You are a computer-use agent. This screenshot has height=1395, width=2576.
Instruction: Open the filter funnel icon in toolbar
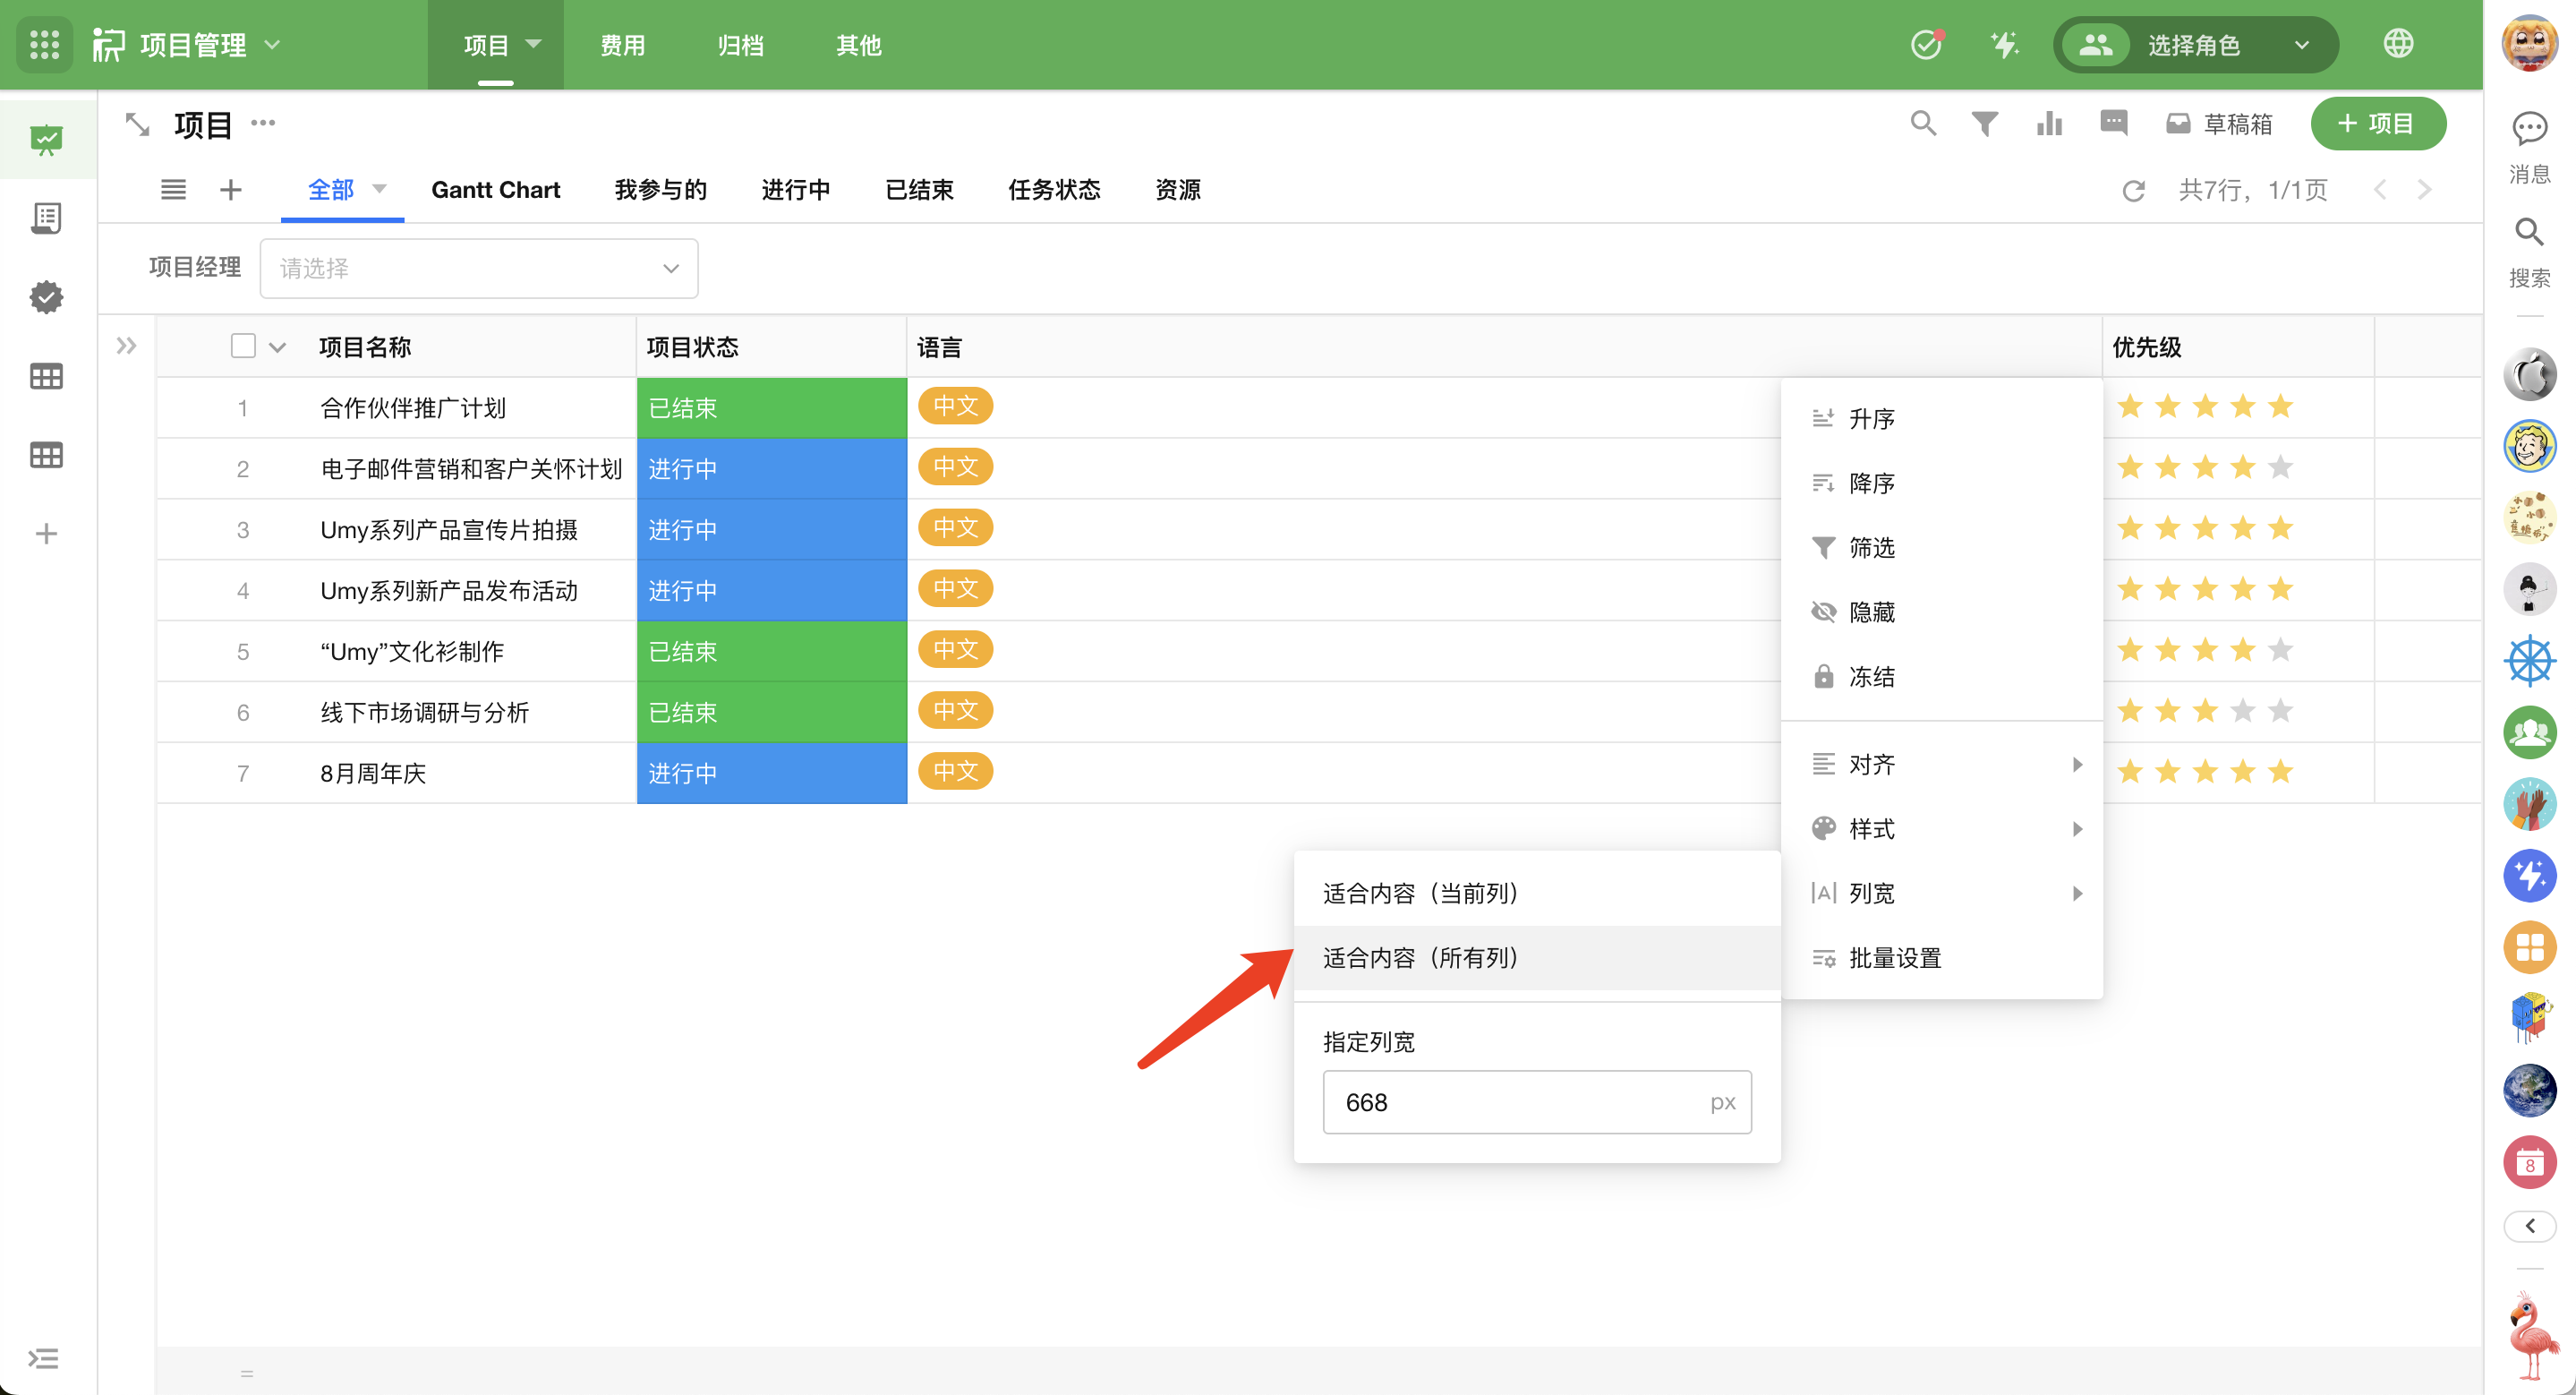(x=1984, y=123)
